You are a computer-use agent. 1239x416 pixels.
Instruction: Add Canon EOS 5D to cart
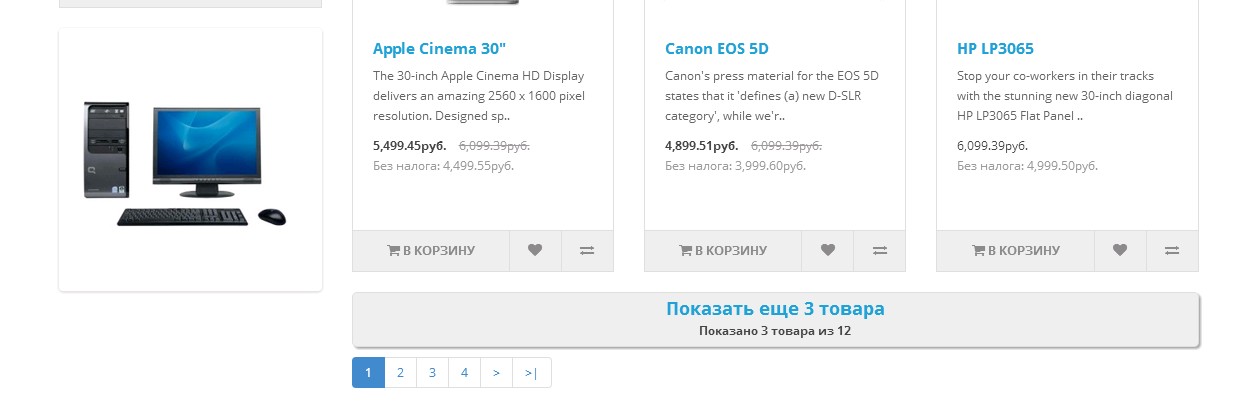tap(723, 251)
